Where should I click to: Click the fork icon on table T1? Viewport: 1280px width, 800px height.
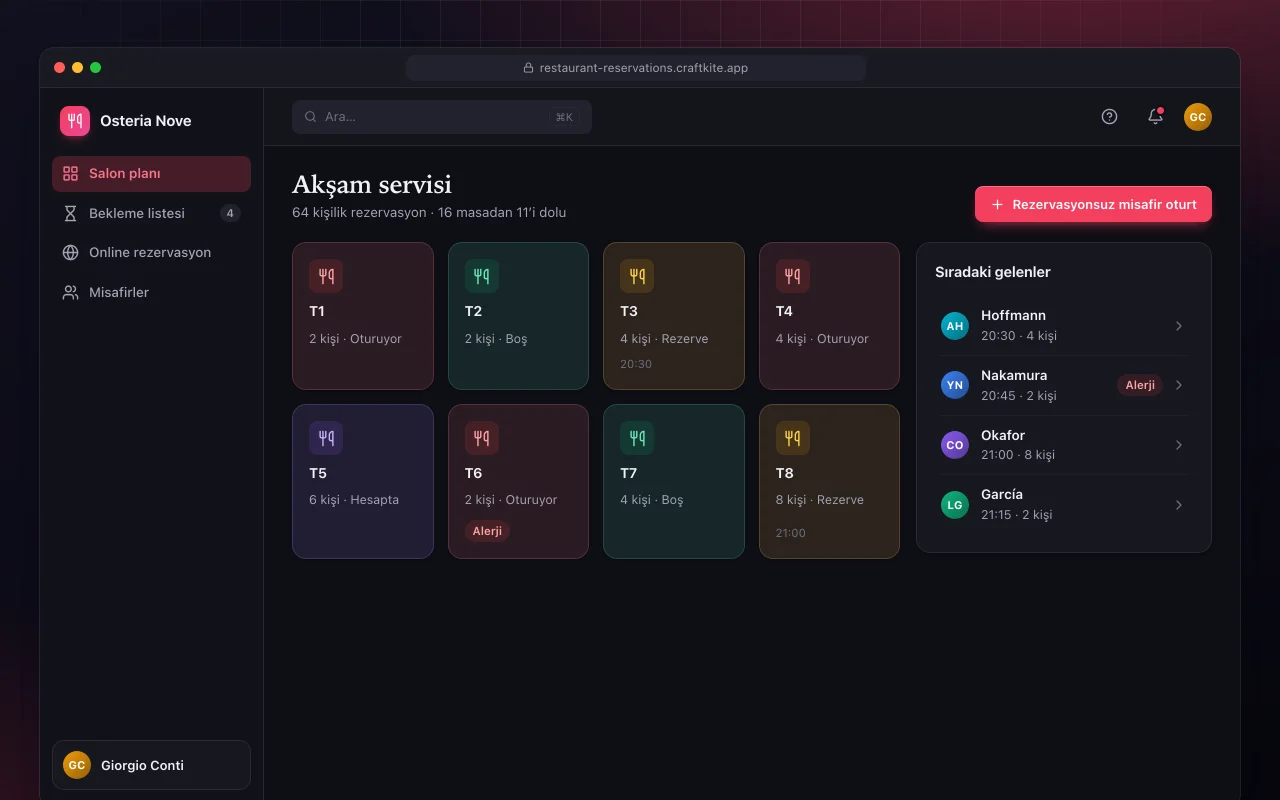point(326,276)
